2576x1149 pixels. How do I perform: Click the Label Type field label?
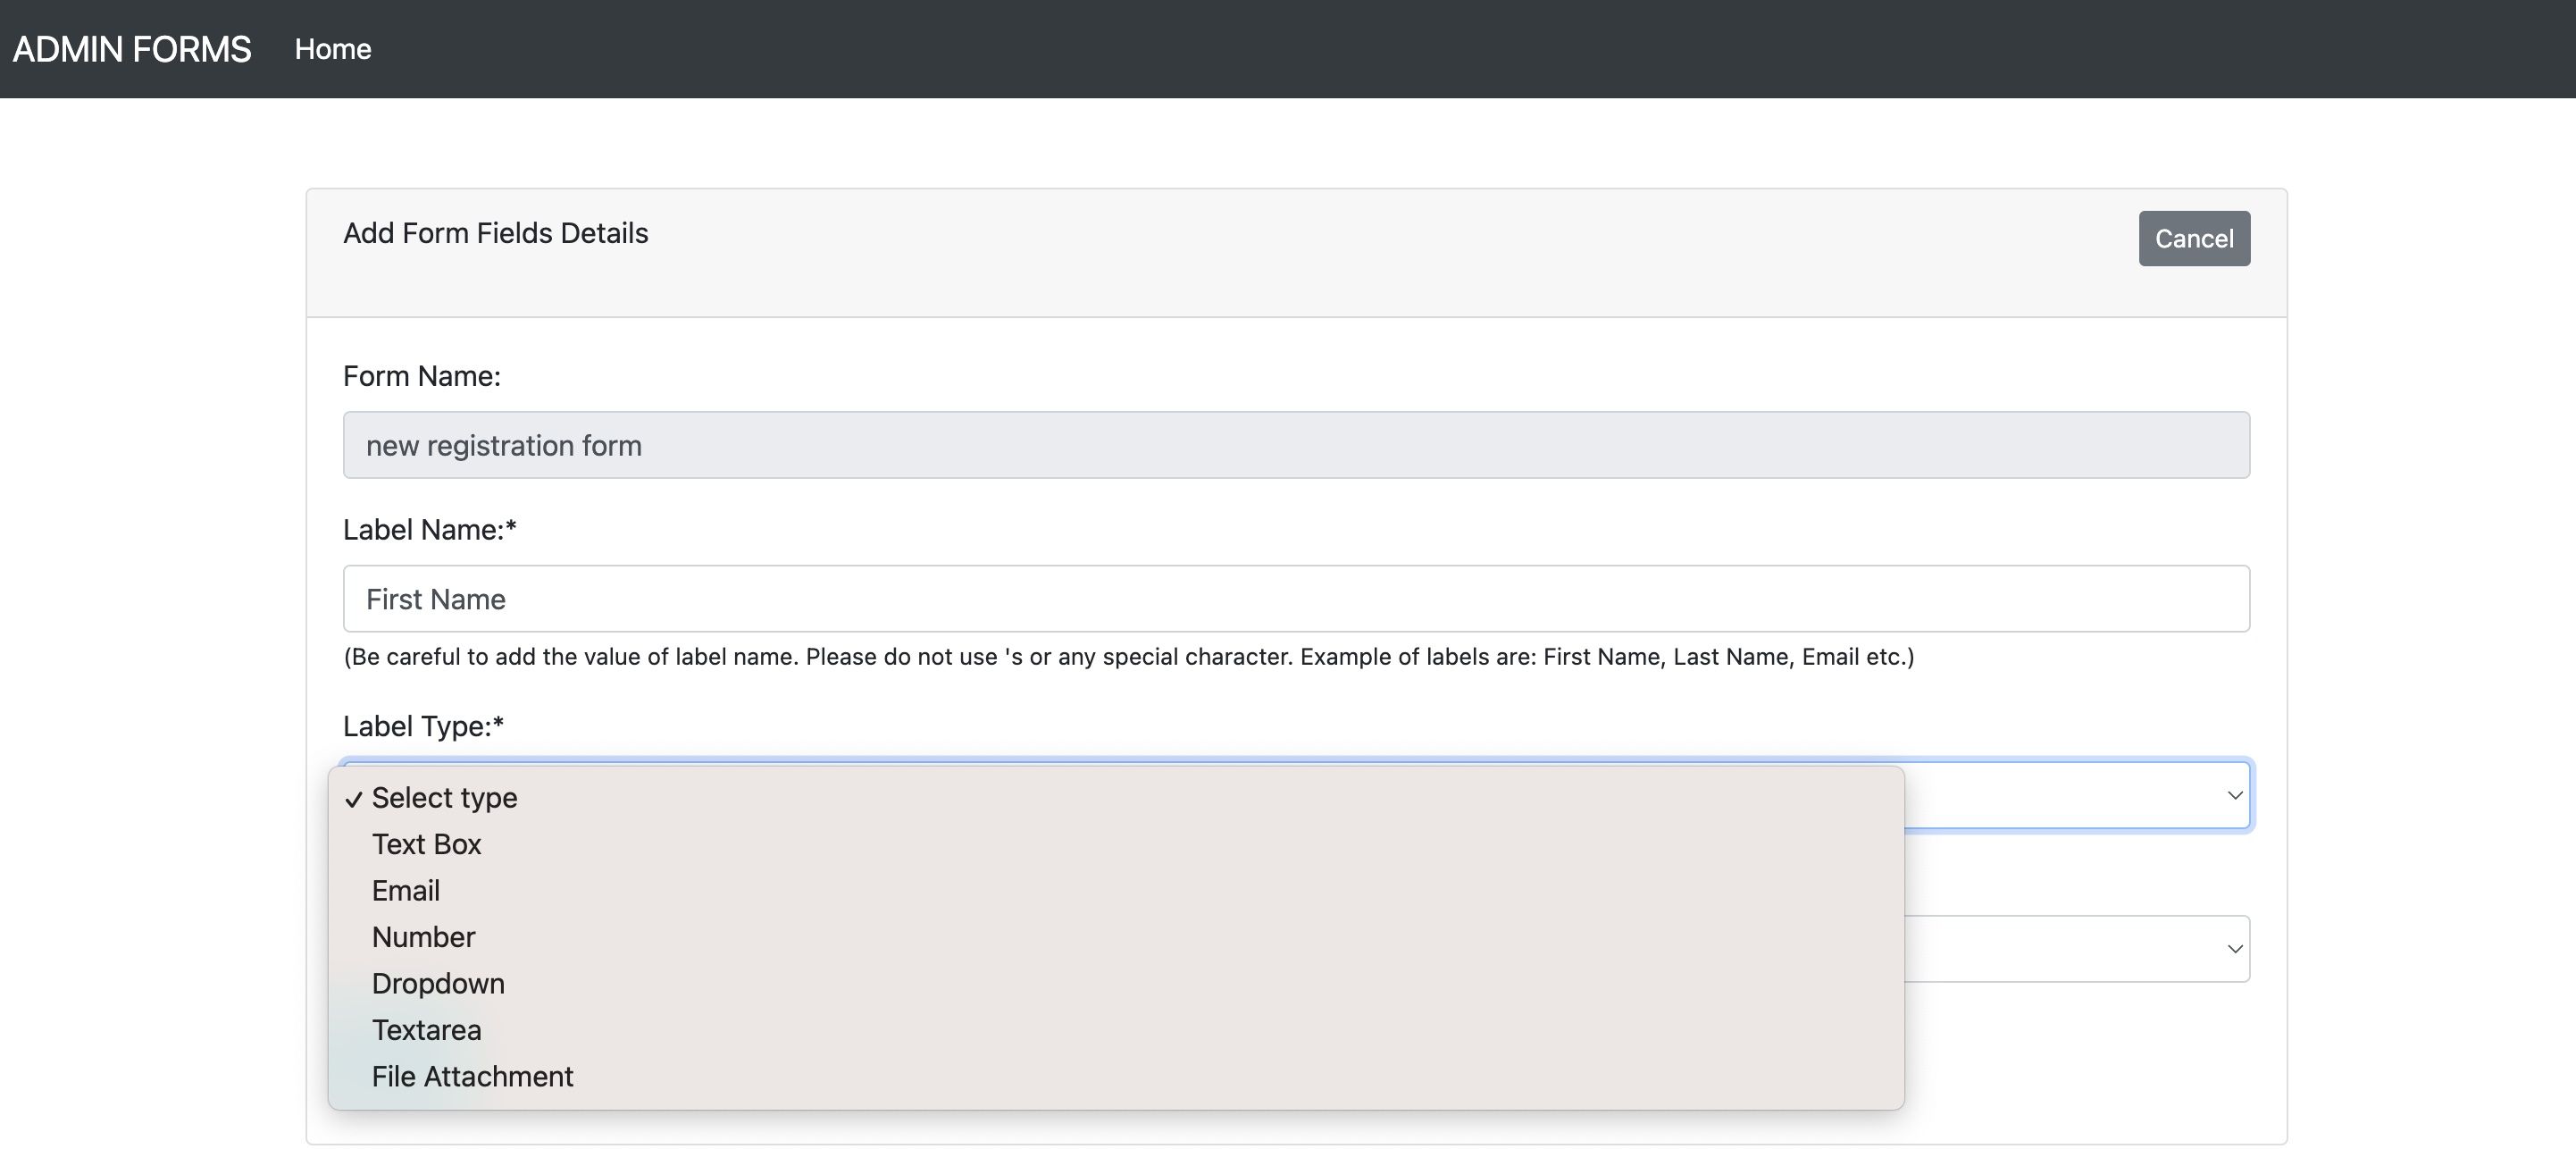[x=423, y=726]
